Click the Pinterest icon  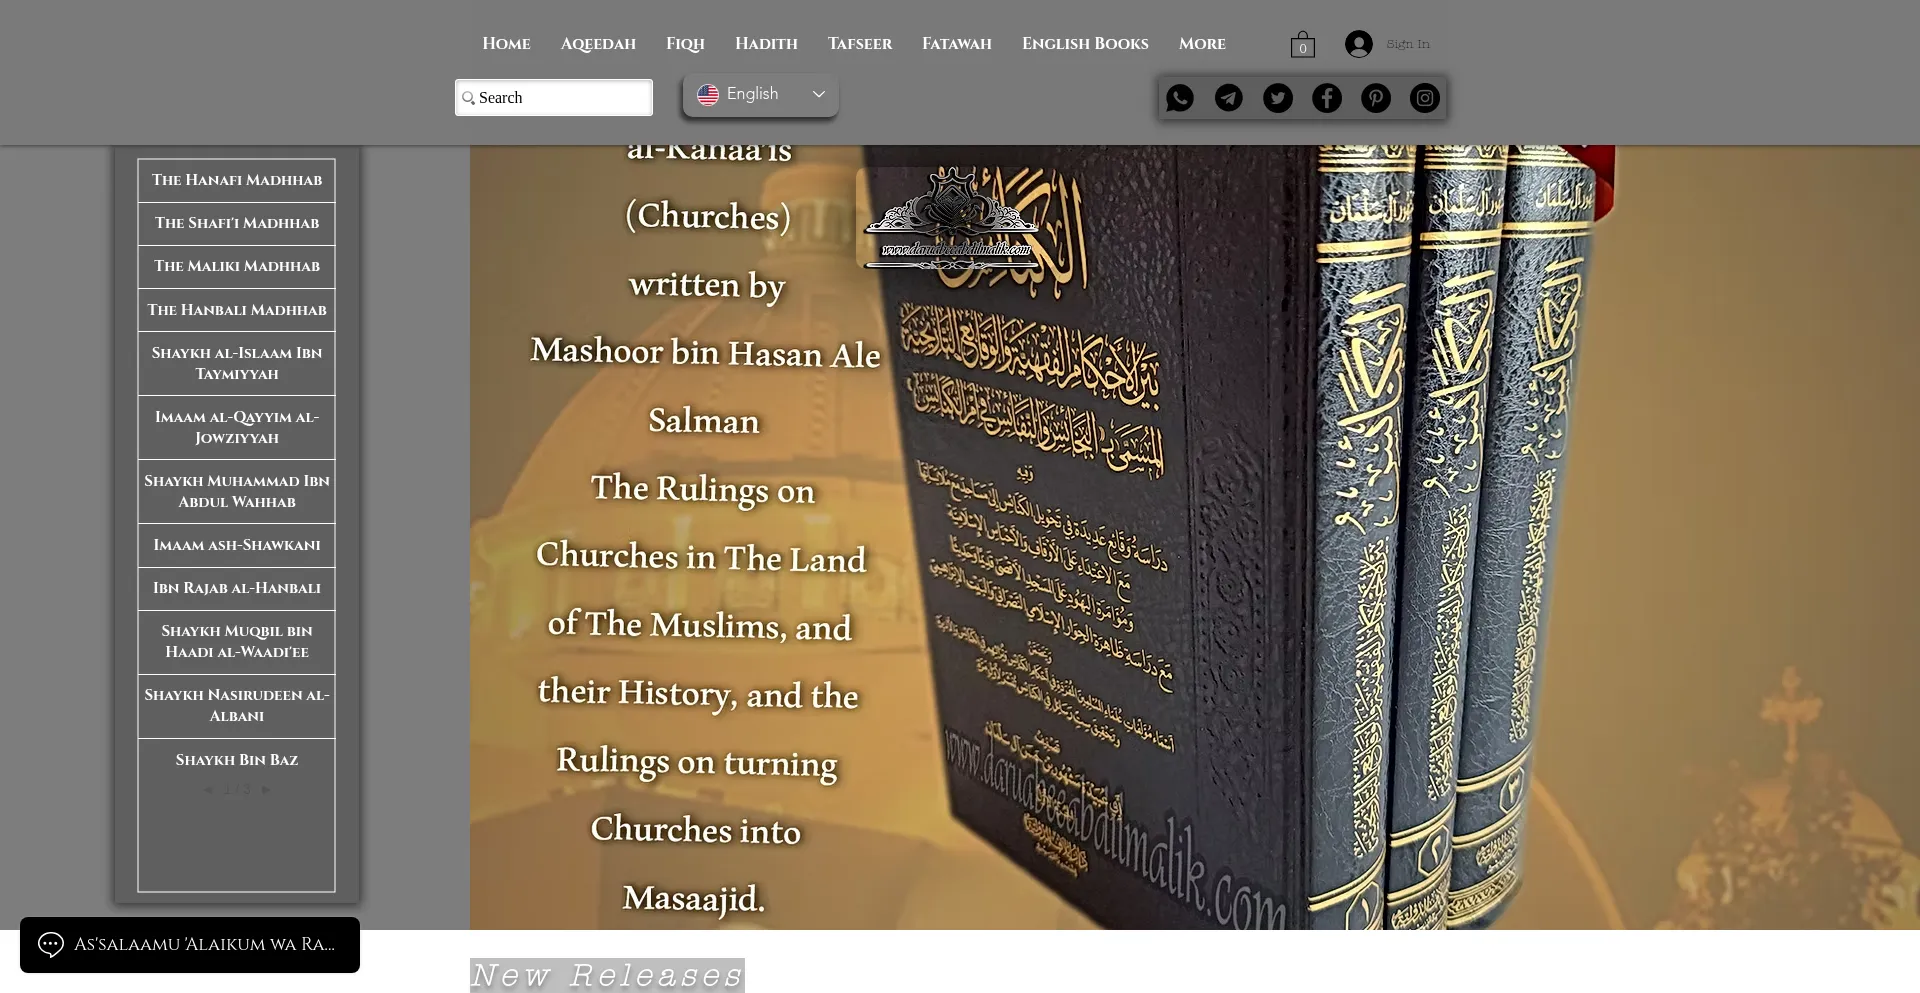[x=1376, y=98]
